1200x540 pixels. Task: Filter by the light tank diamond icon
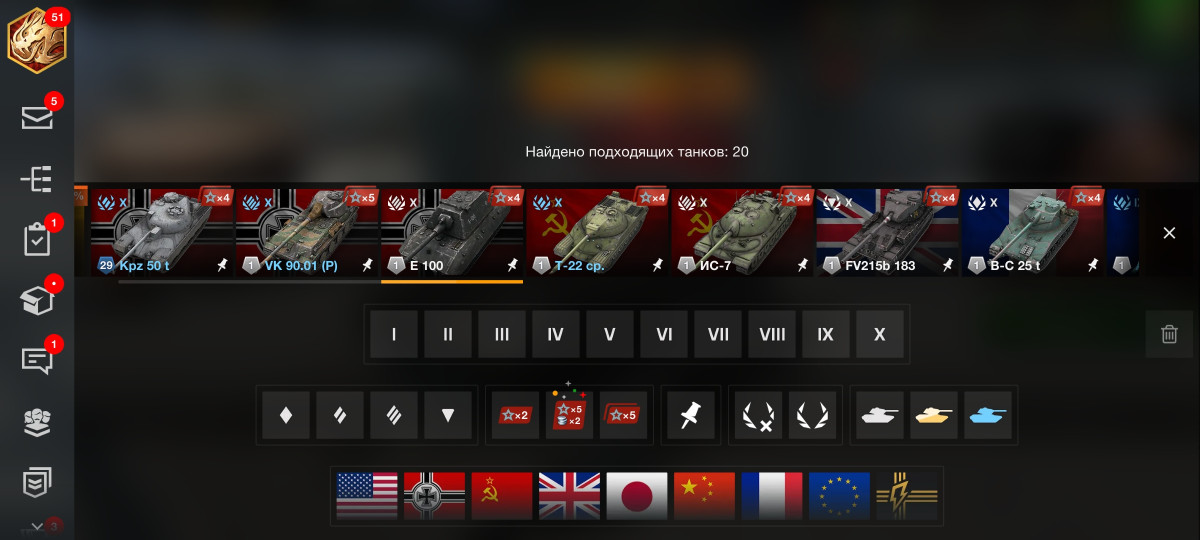286,415
